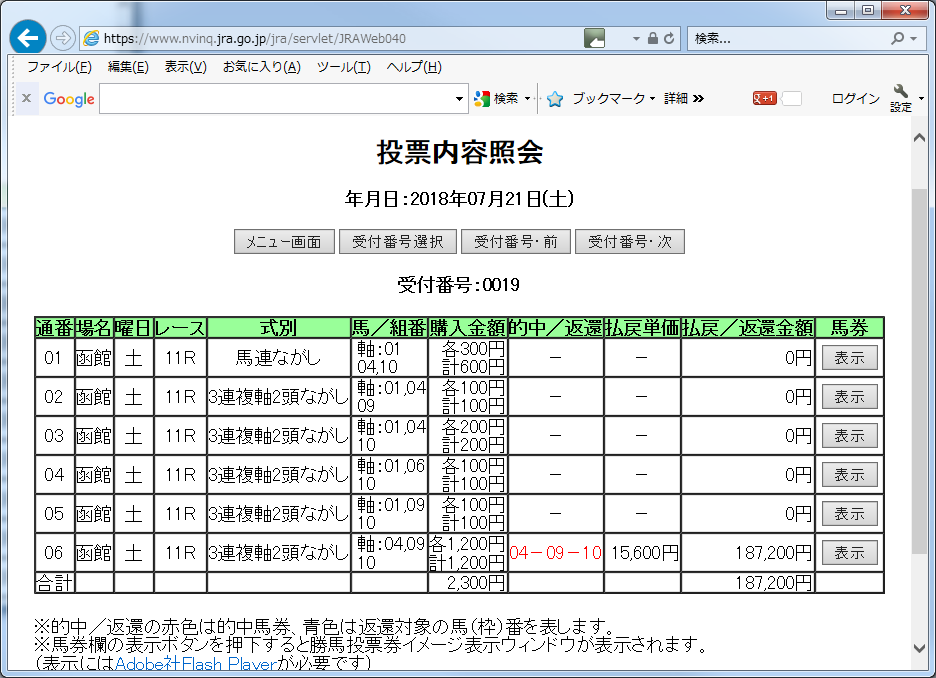Click the page scrollbar up arrow
The image size is (936, 678).
click(919, 138)
